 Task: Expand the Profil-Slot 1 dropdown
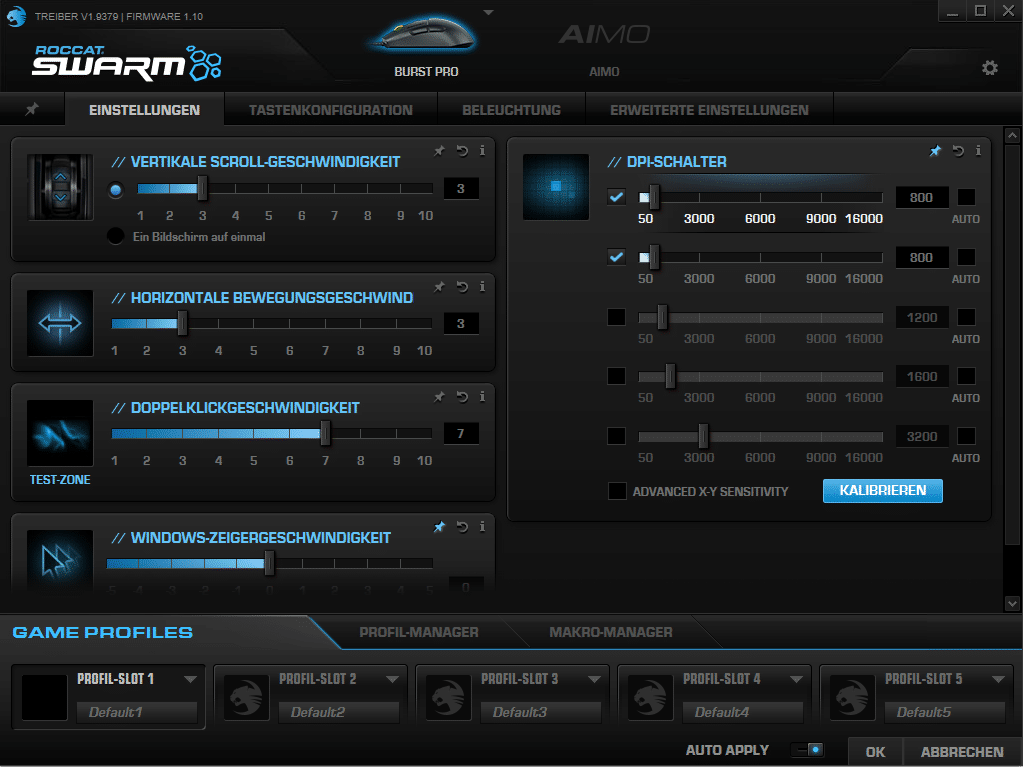click(190, 679)
